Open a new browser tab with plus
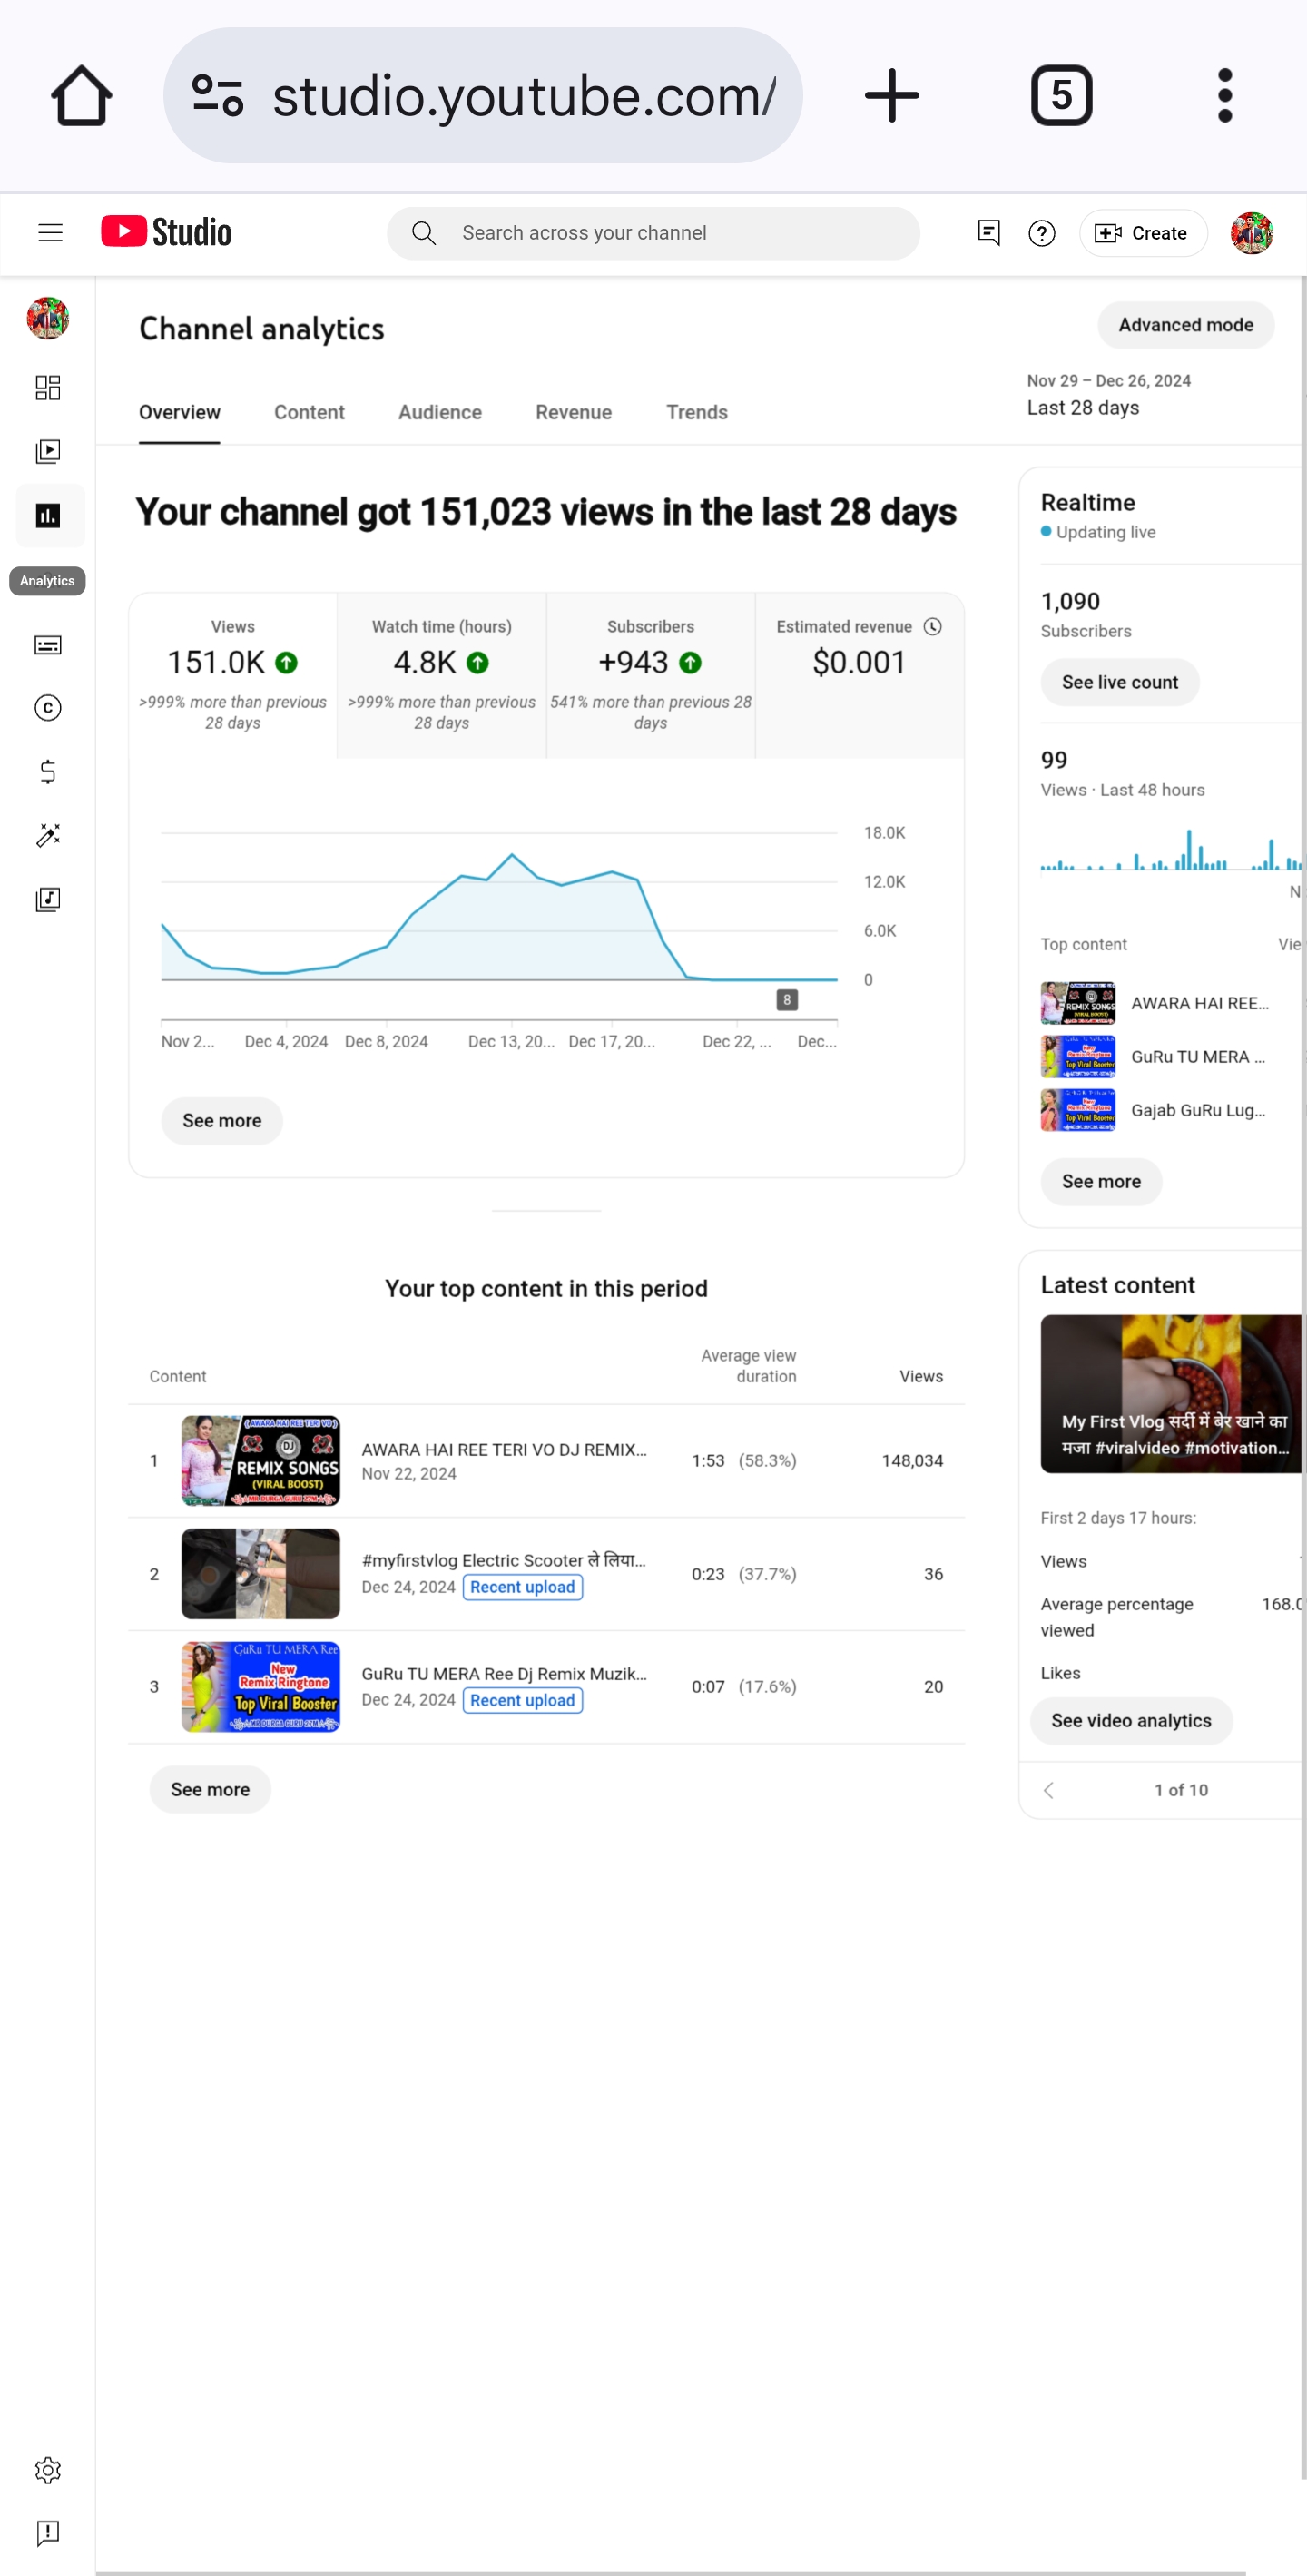This screenshot has width=1307, height=2576. coord(891,96)
